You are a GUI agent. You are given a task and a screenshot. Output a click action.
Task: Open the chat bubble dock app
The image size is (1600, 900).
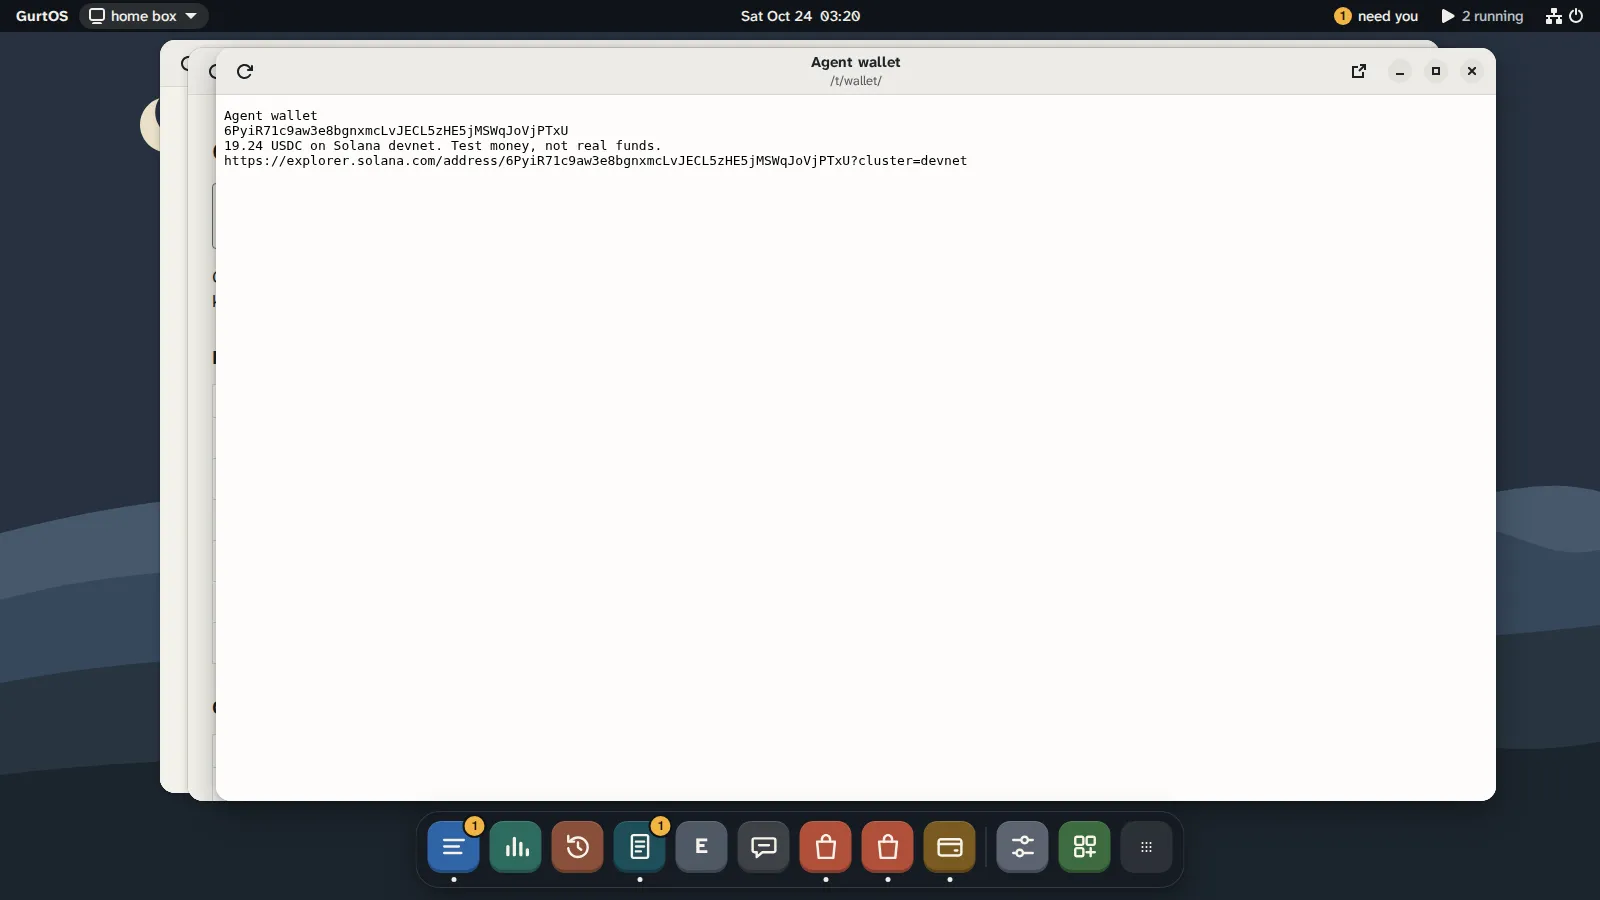764,847
